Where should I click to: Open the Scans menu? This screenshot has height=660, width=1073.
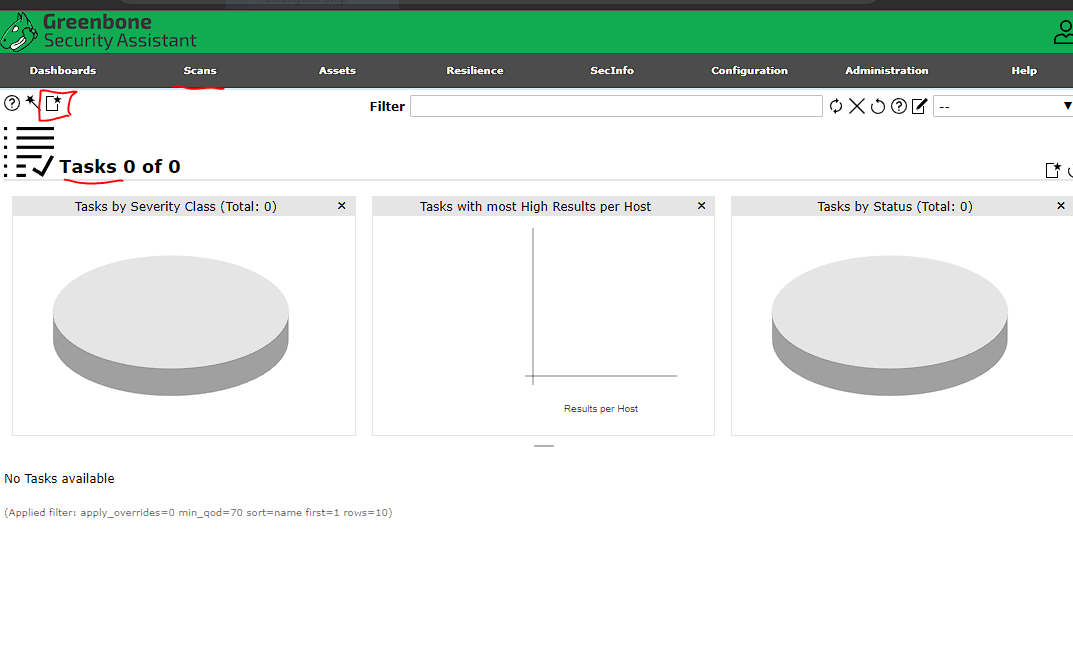pos(200,71)
